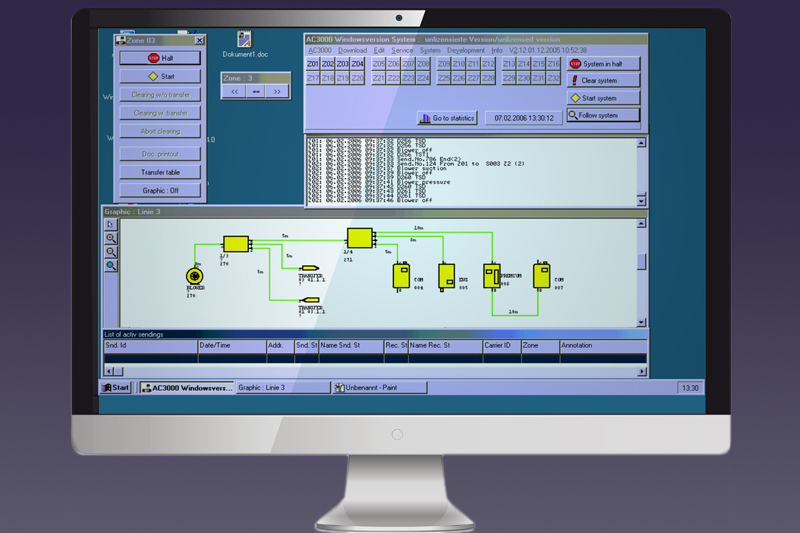Click Follow system magnifier button
This screenshot has width=800, height=533.
click(603, 115)
